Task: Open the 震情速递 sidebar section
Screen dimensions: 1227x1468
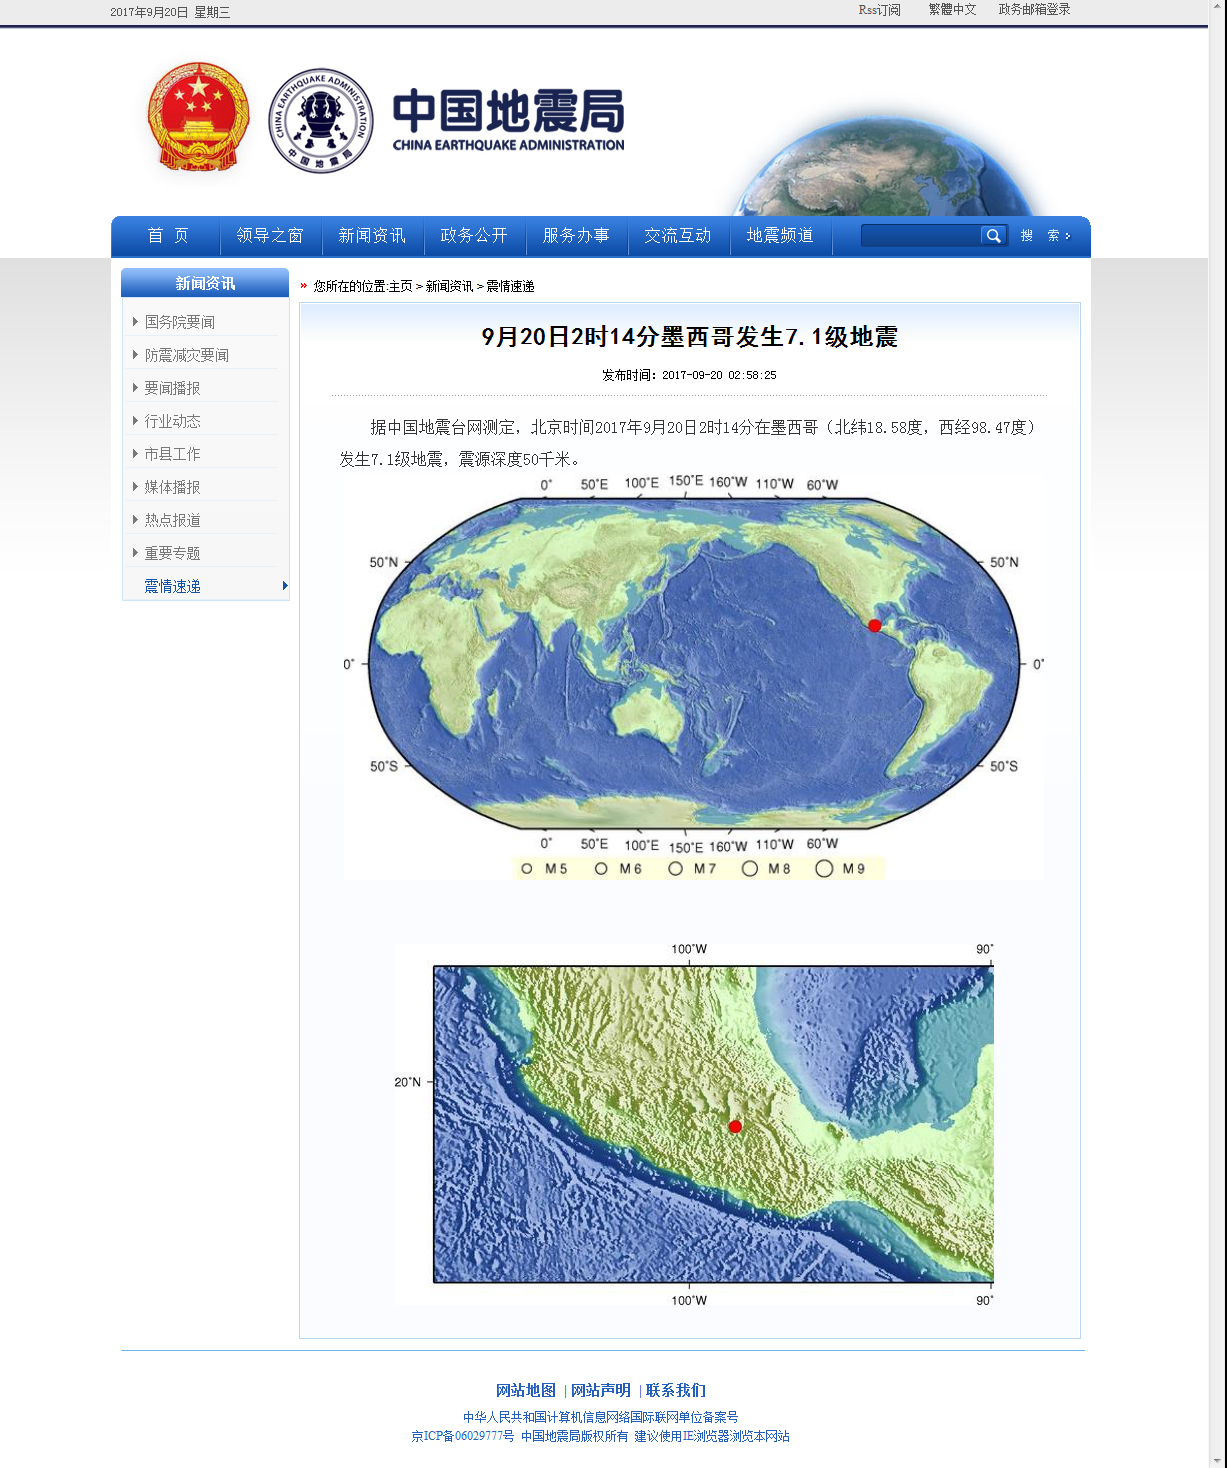Action: (x=173, y=586)
